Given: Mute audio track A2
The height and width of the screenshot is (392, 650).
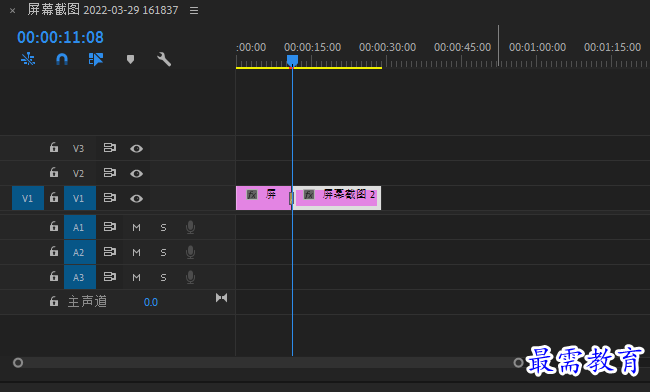Looking at the screenshot, I should point(136,252).
